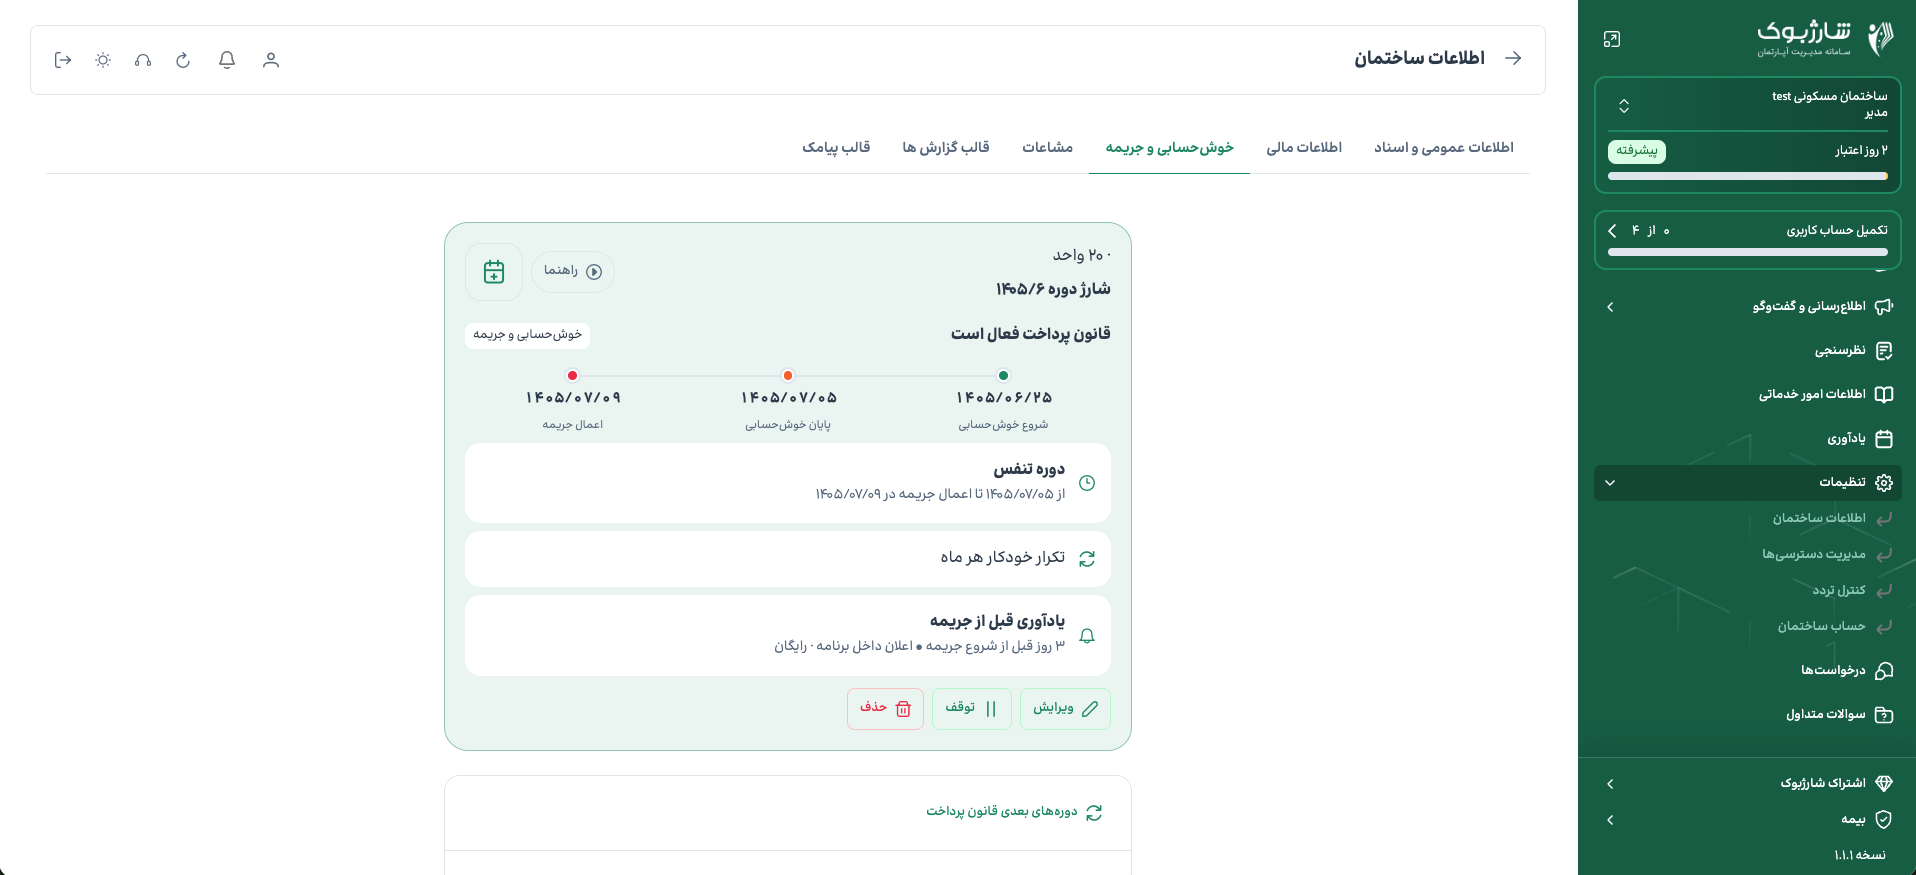
Task: Open درخواست‌ها in the sidebar
Action: [x=1747, y=671]
